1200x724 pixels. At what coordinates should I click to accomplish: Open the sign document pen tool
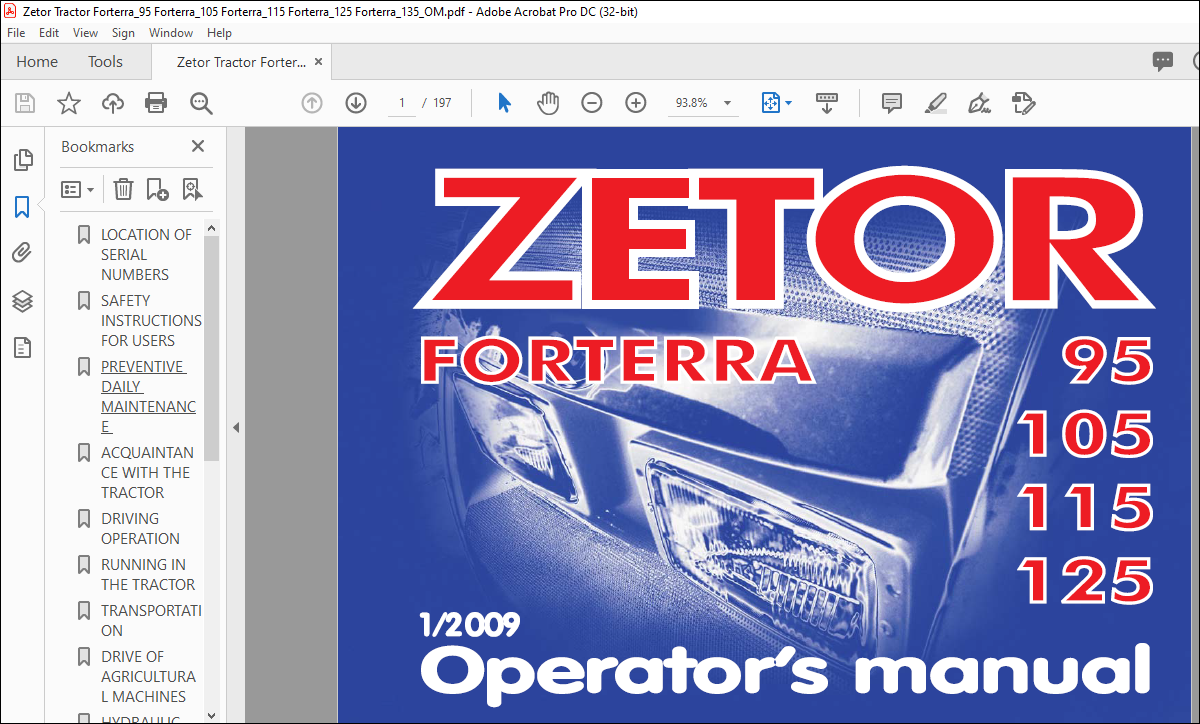coord(980,103)
